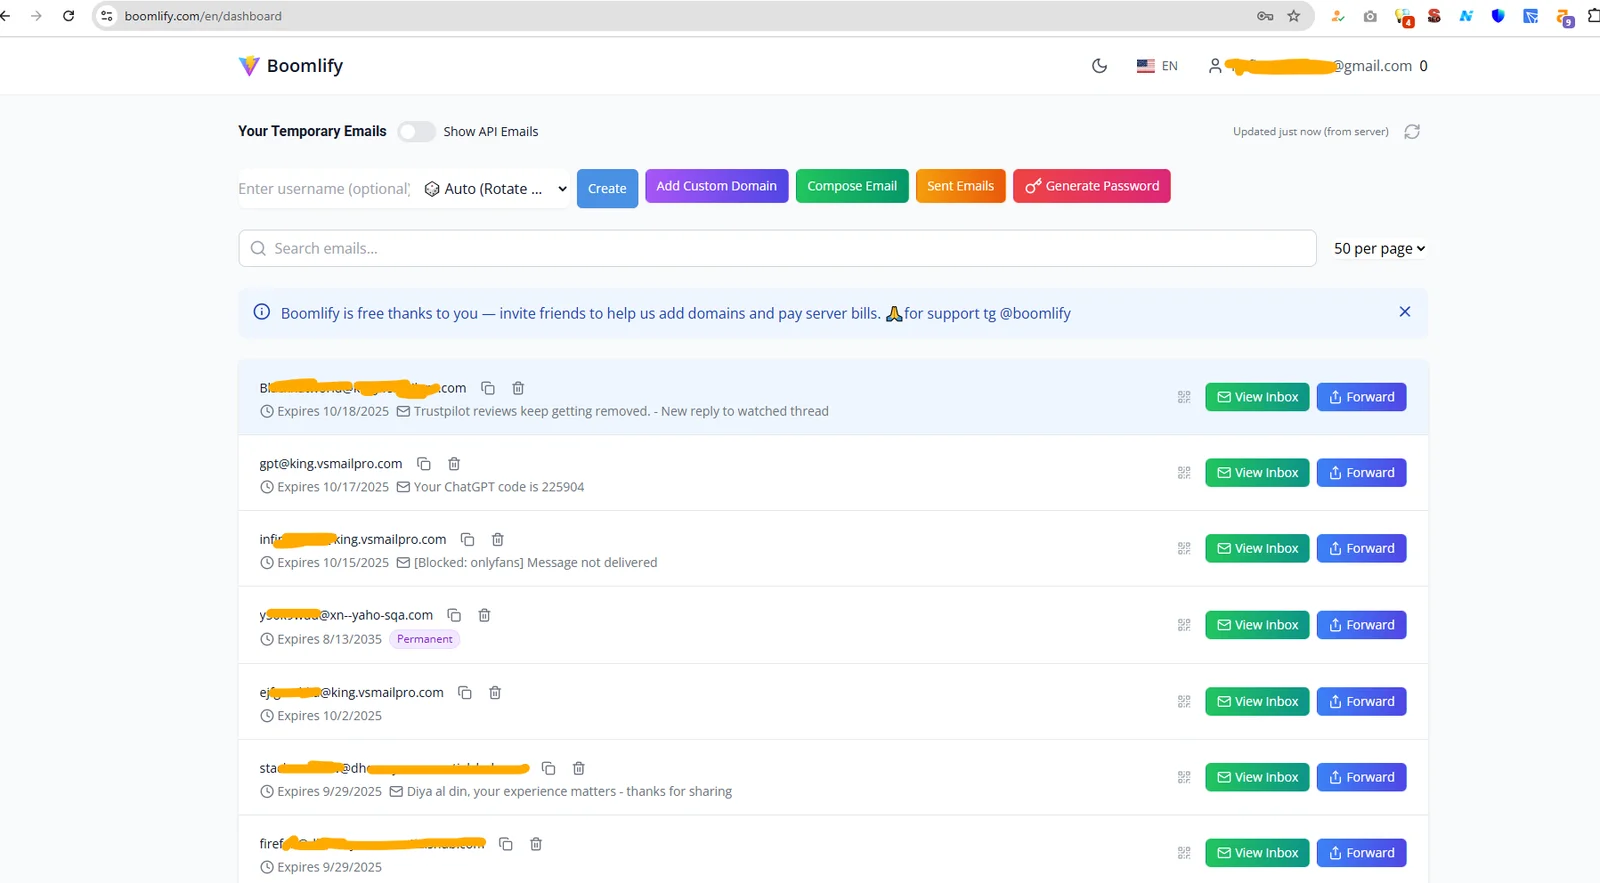Forward the email expiring 10/2/2025
Screen dimensions: 1600x883
coord(1361,701)
